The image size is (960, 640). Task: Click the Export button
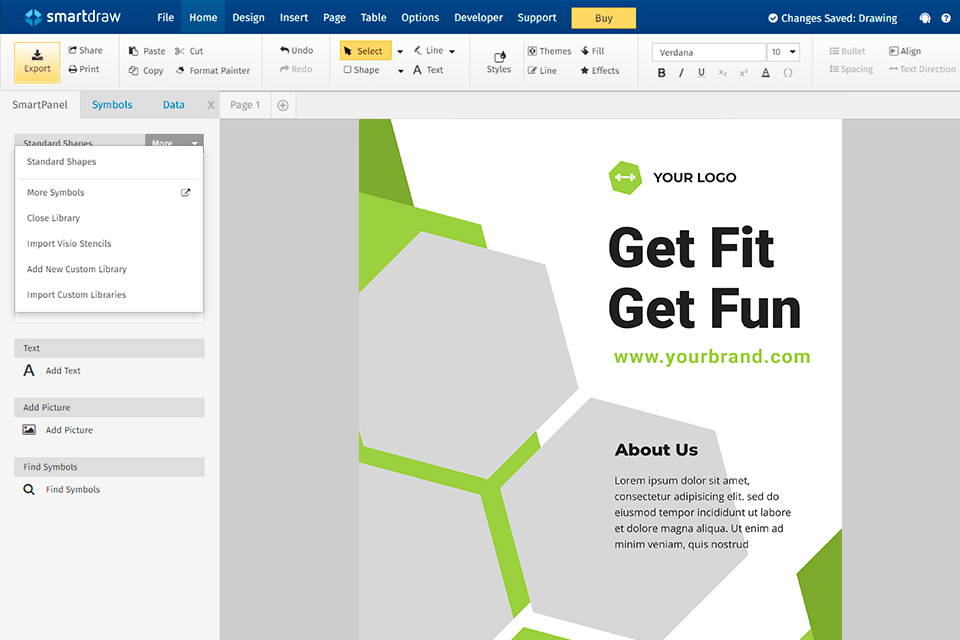coord(37,61)
